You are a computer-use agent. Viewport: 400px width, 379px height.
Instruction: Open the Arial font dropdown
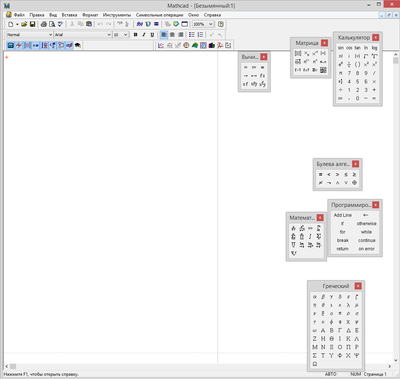tap(109, 35)
